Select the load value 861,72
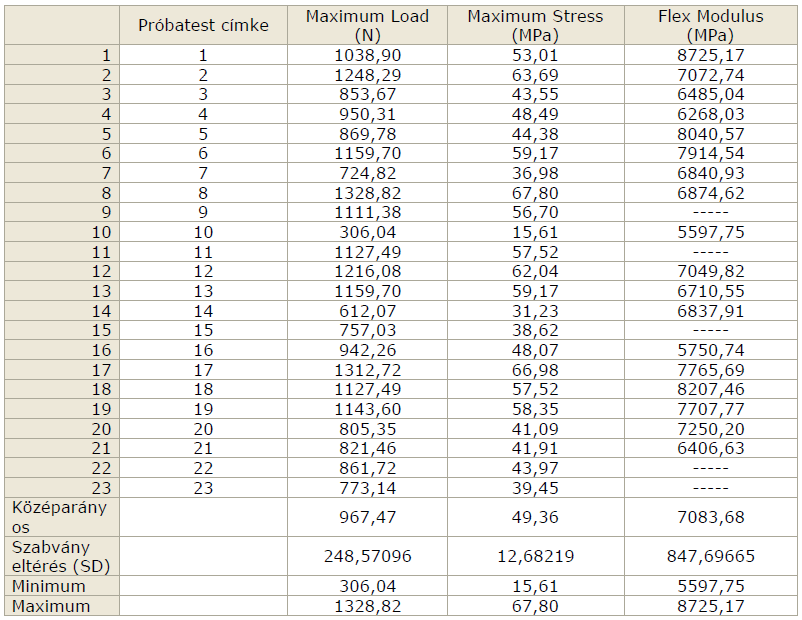The image size is (802, 620). tap(367, 469)
